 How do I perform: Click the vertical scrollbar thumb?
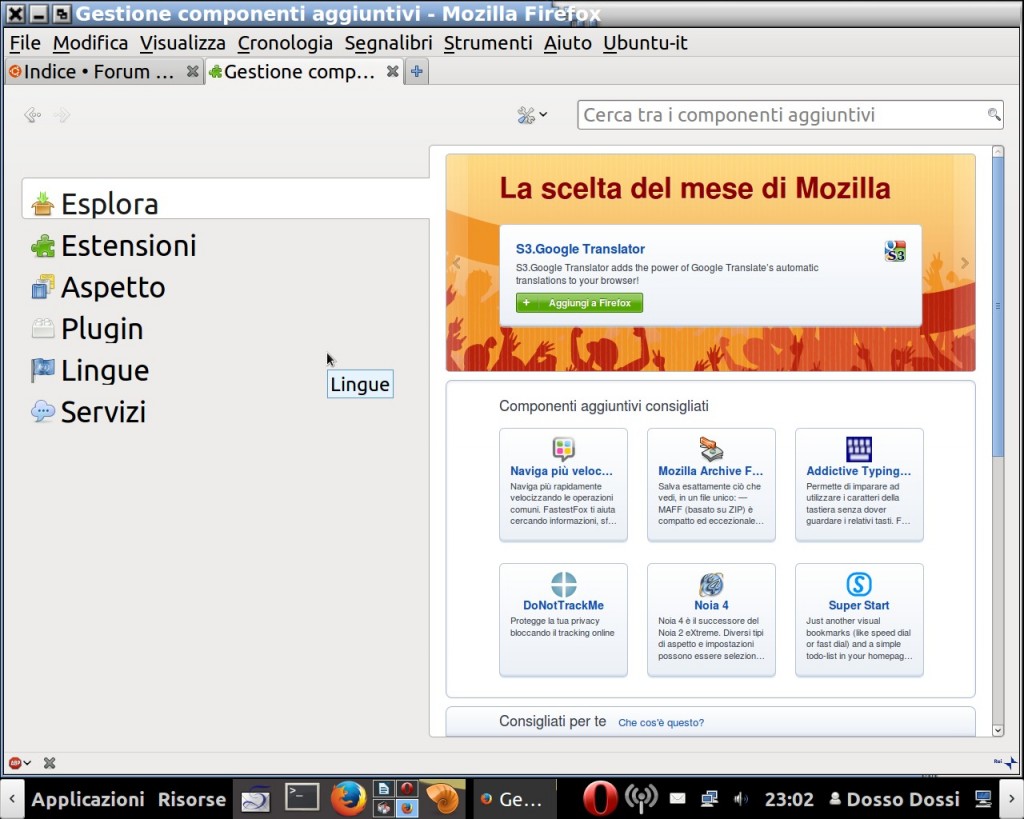(x=997, y=306)
